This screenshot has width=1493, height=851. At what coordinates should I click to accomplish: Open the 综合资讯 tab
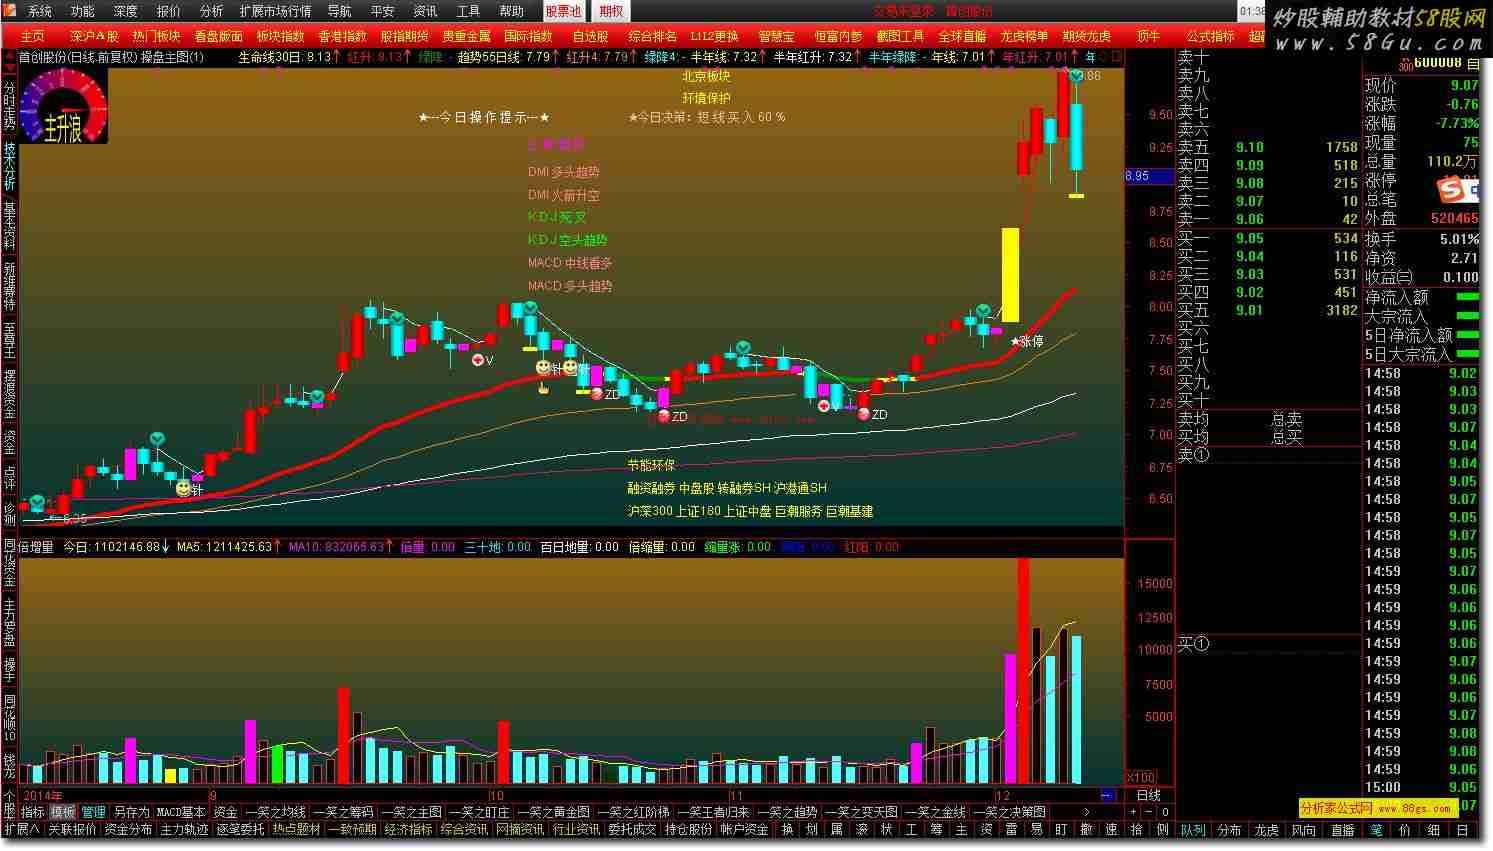click(465, 829)
